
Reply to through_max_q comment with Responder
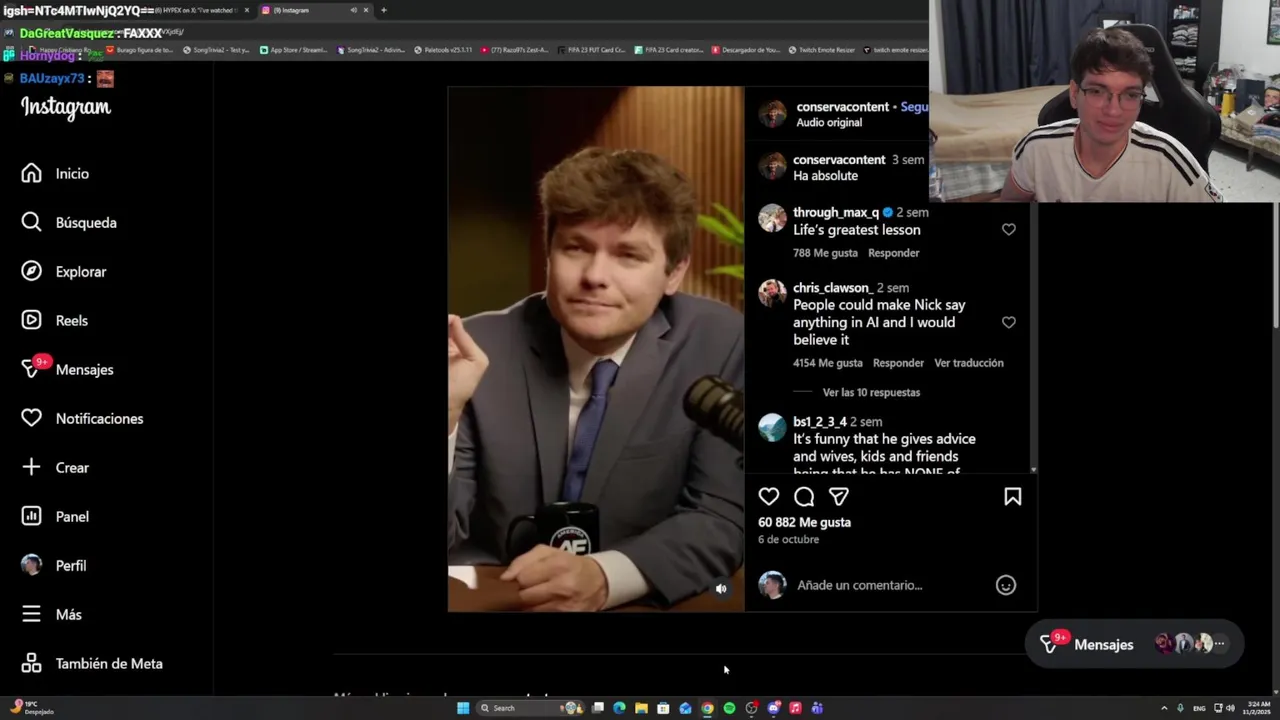pos(894,253)
